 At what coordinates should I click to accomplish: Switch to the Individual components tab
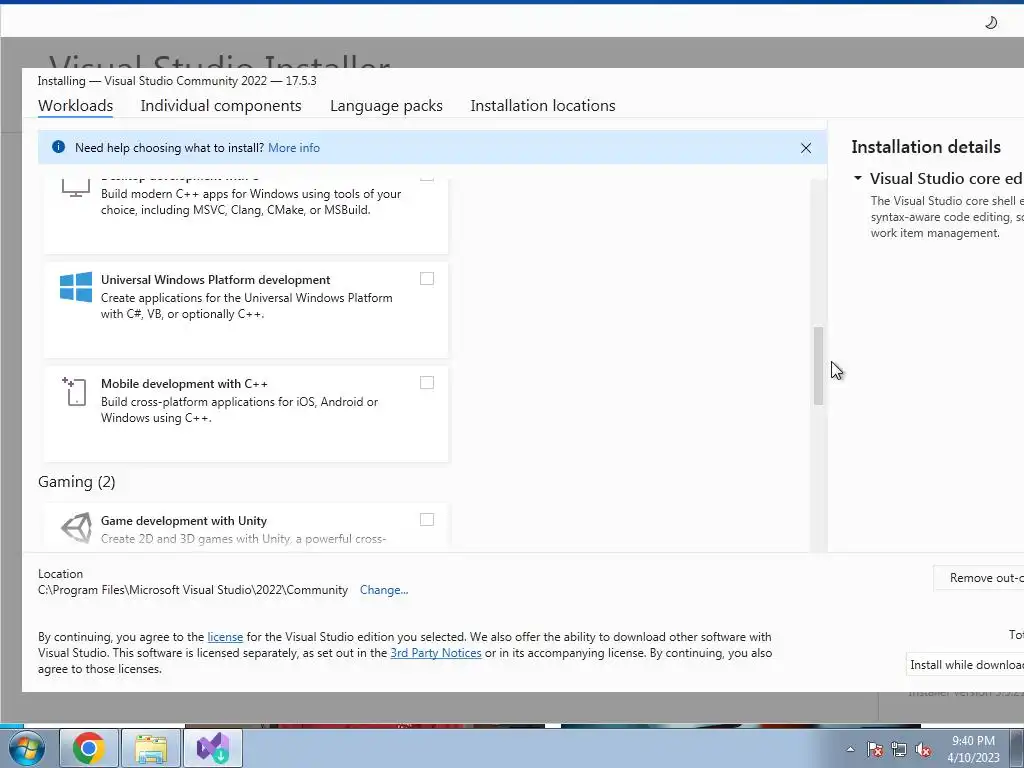[221, 106]
